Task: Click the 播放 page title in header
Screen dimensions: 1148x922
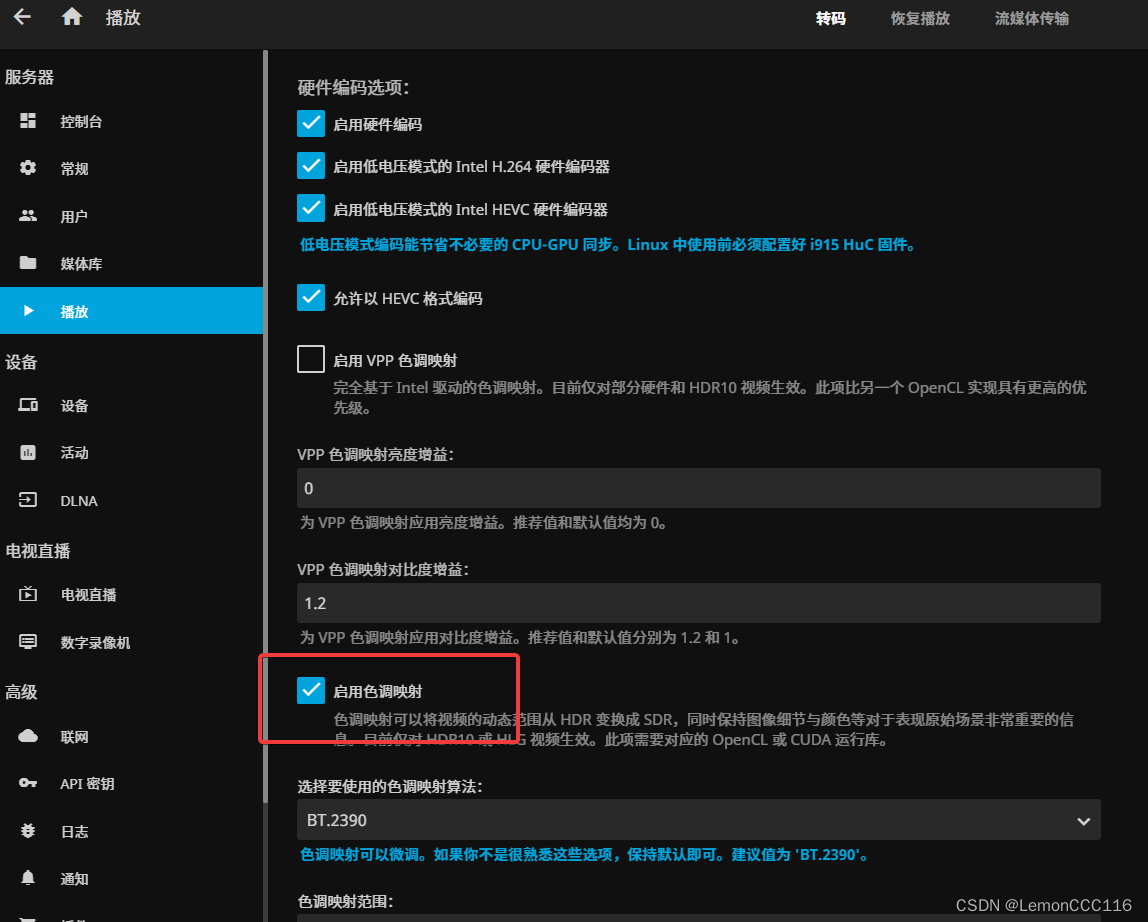Action: pos(123,17)
